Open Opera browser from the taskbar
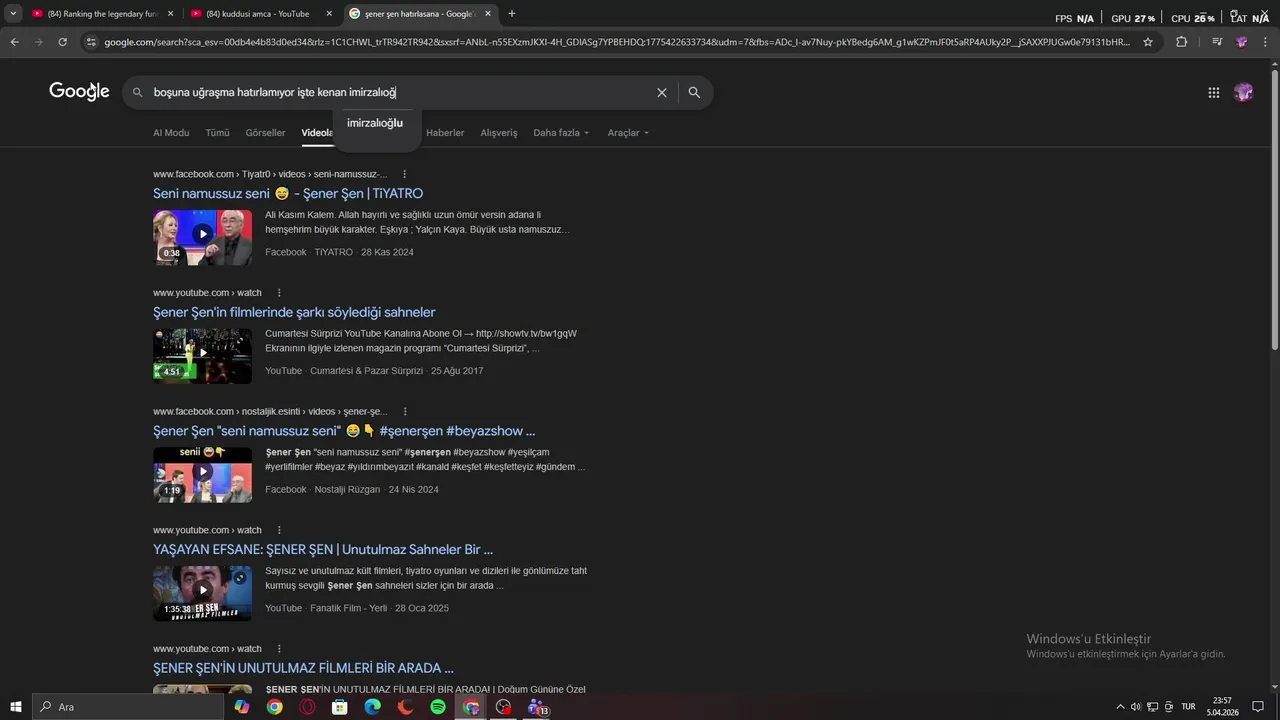 (307, 707)
